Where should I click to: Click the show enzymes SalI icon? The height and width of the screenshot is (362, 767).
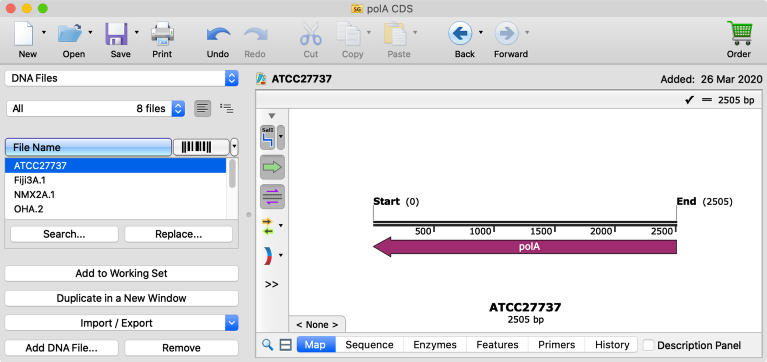[268, 137]
